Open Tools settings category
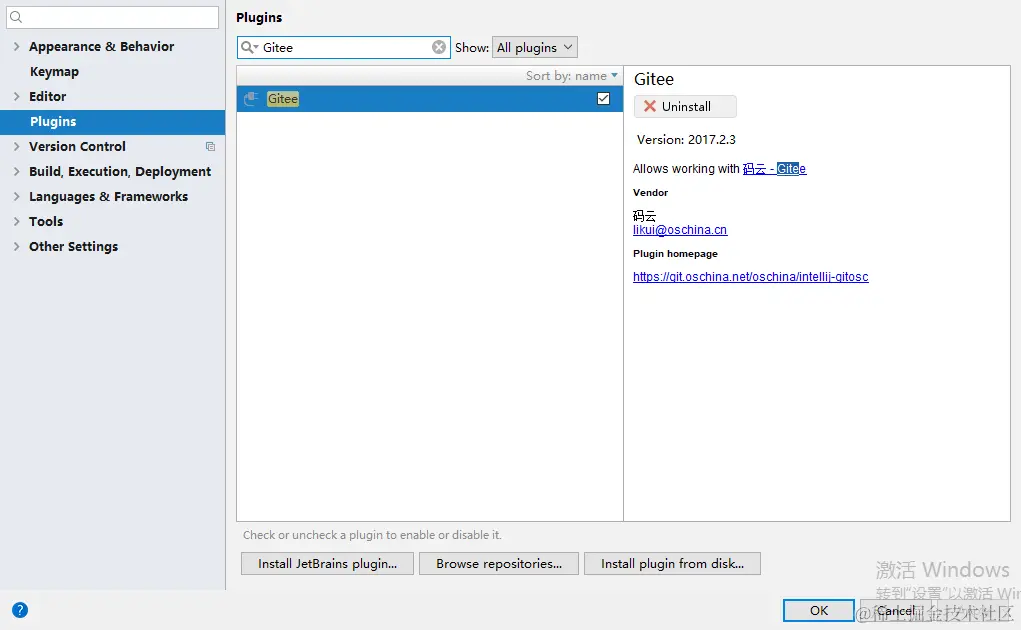1021x630 pixels. (46, 221)
